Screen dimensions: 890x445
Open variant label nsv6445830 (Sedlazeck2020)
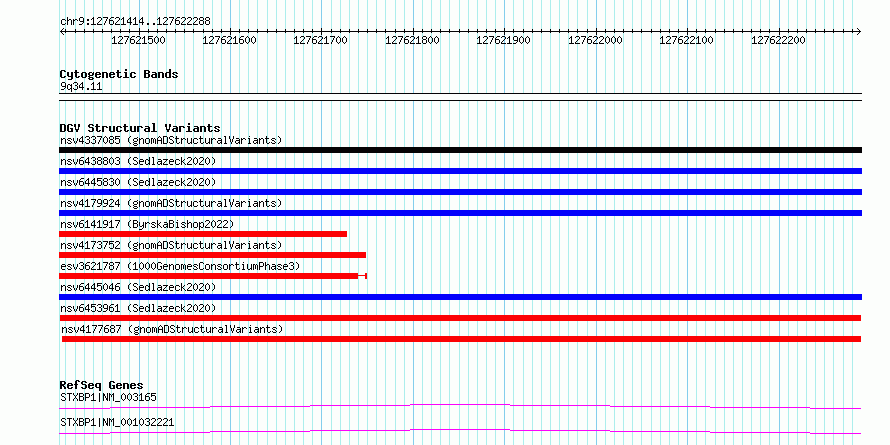pyautogui.click(x=138, y=182)
